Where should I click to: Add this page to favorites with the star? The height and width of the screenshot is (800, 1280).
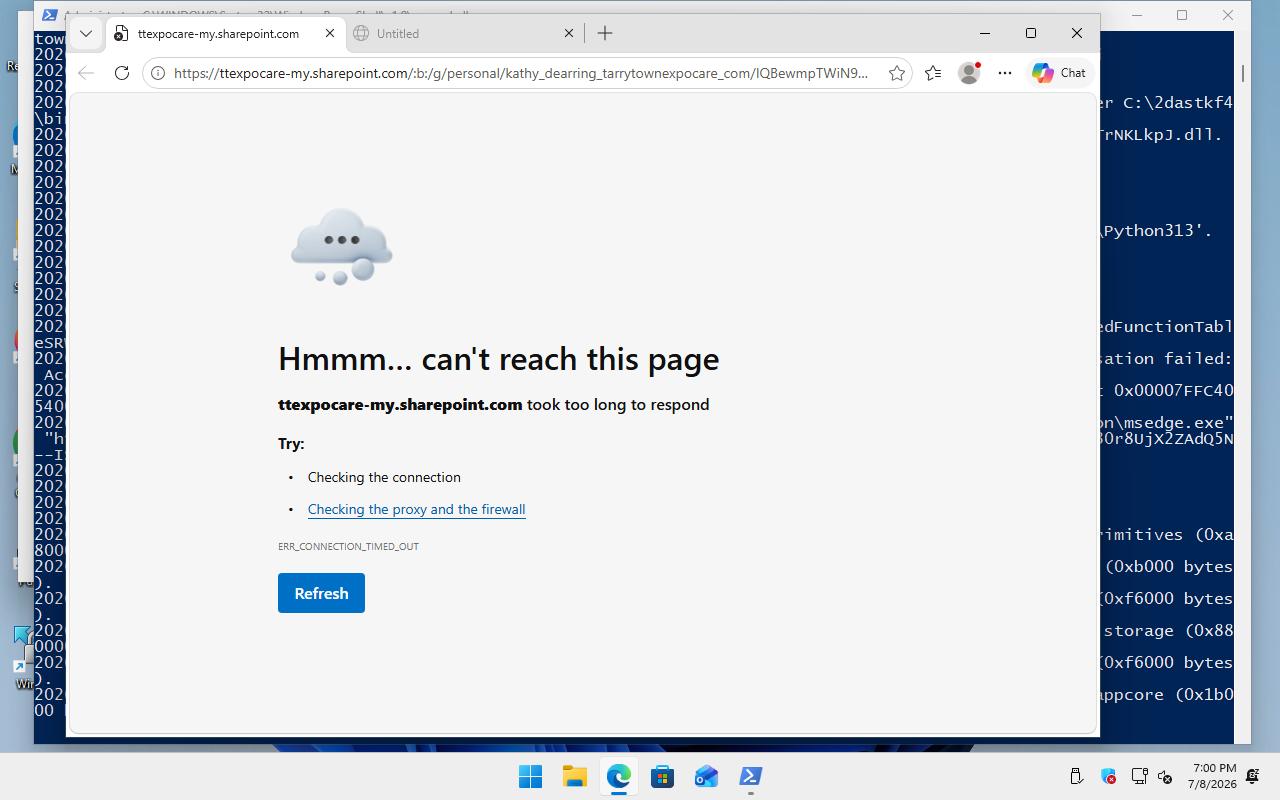(x=897, y=73)
